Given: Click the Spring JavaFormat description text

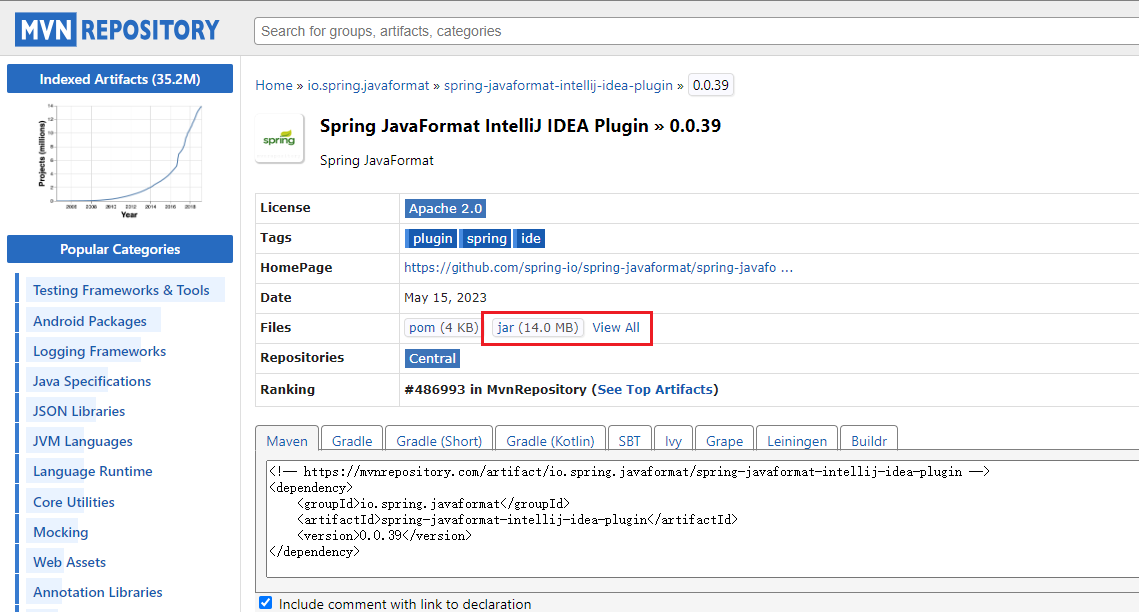Looking at the screenshot, I should pyautogui.click(x=376, y=160).
